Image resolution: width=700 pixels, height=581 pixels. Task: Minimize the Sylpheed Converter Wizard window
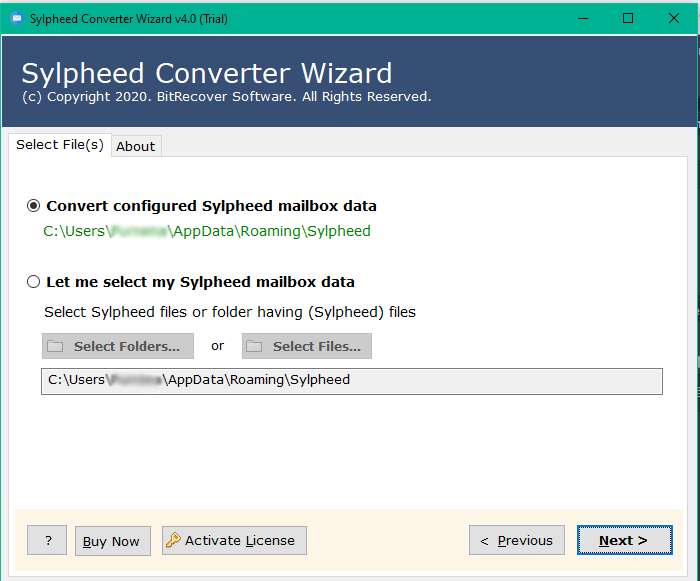pyautogui.click(x=580, y=18)
